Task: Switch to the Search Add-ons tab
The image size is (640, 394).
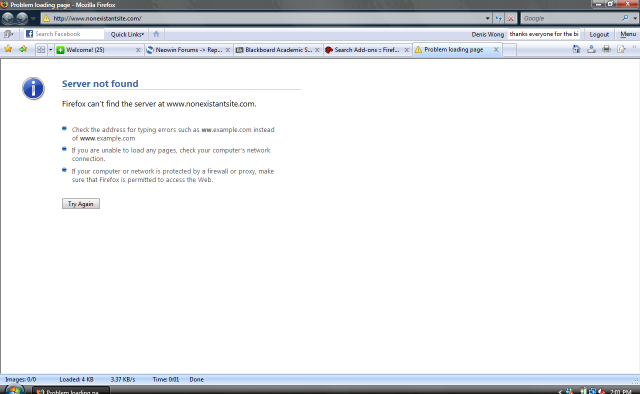Action: [363, 50]
